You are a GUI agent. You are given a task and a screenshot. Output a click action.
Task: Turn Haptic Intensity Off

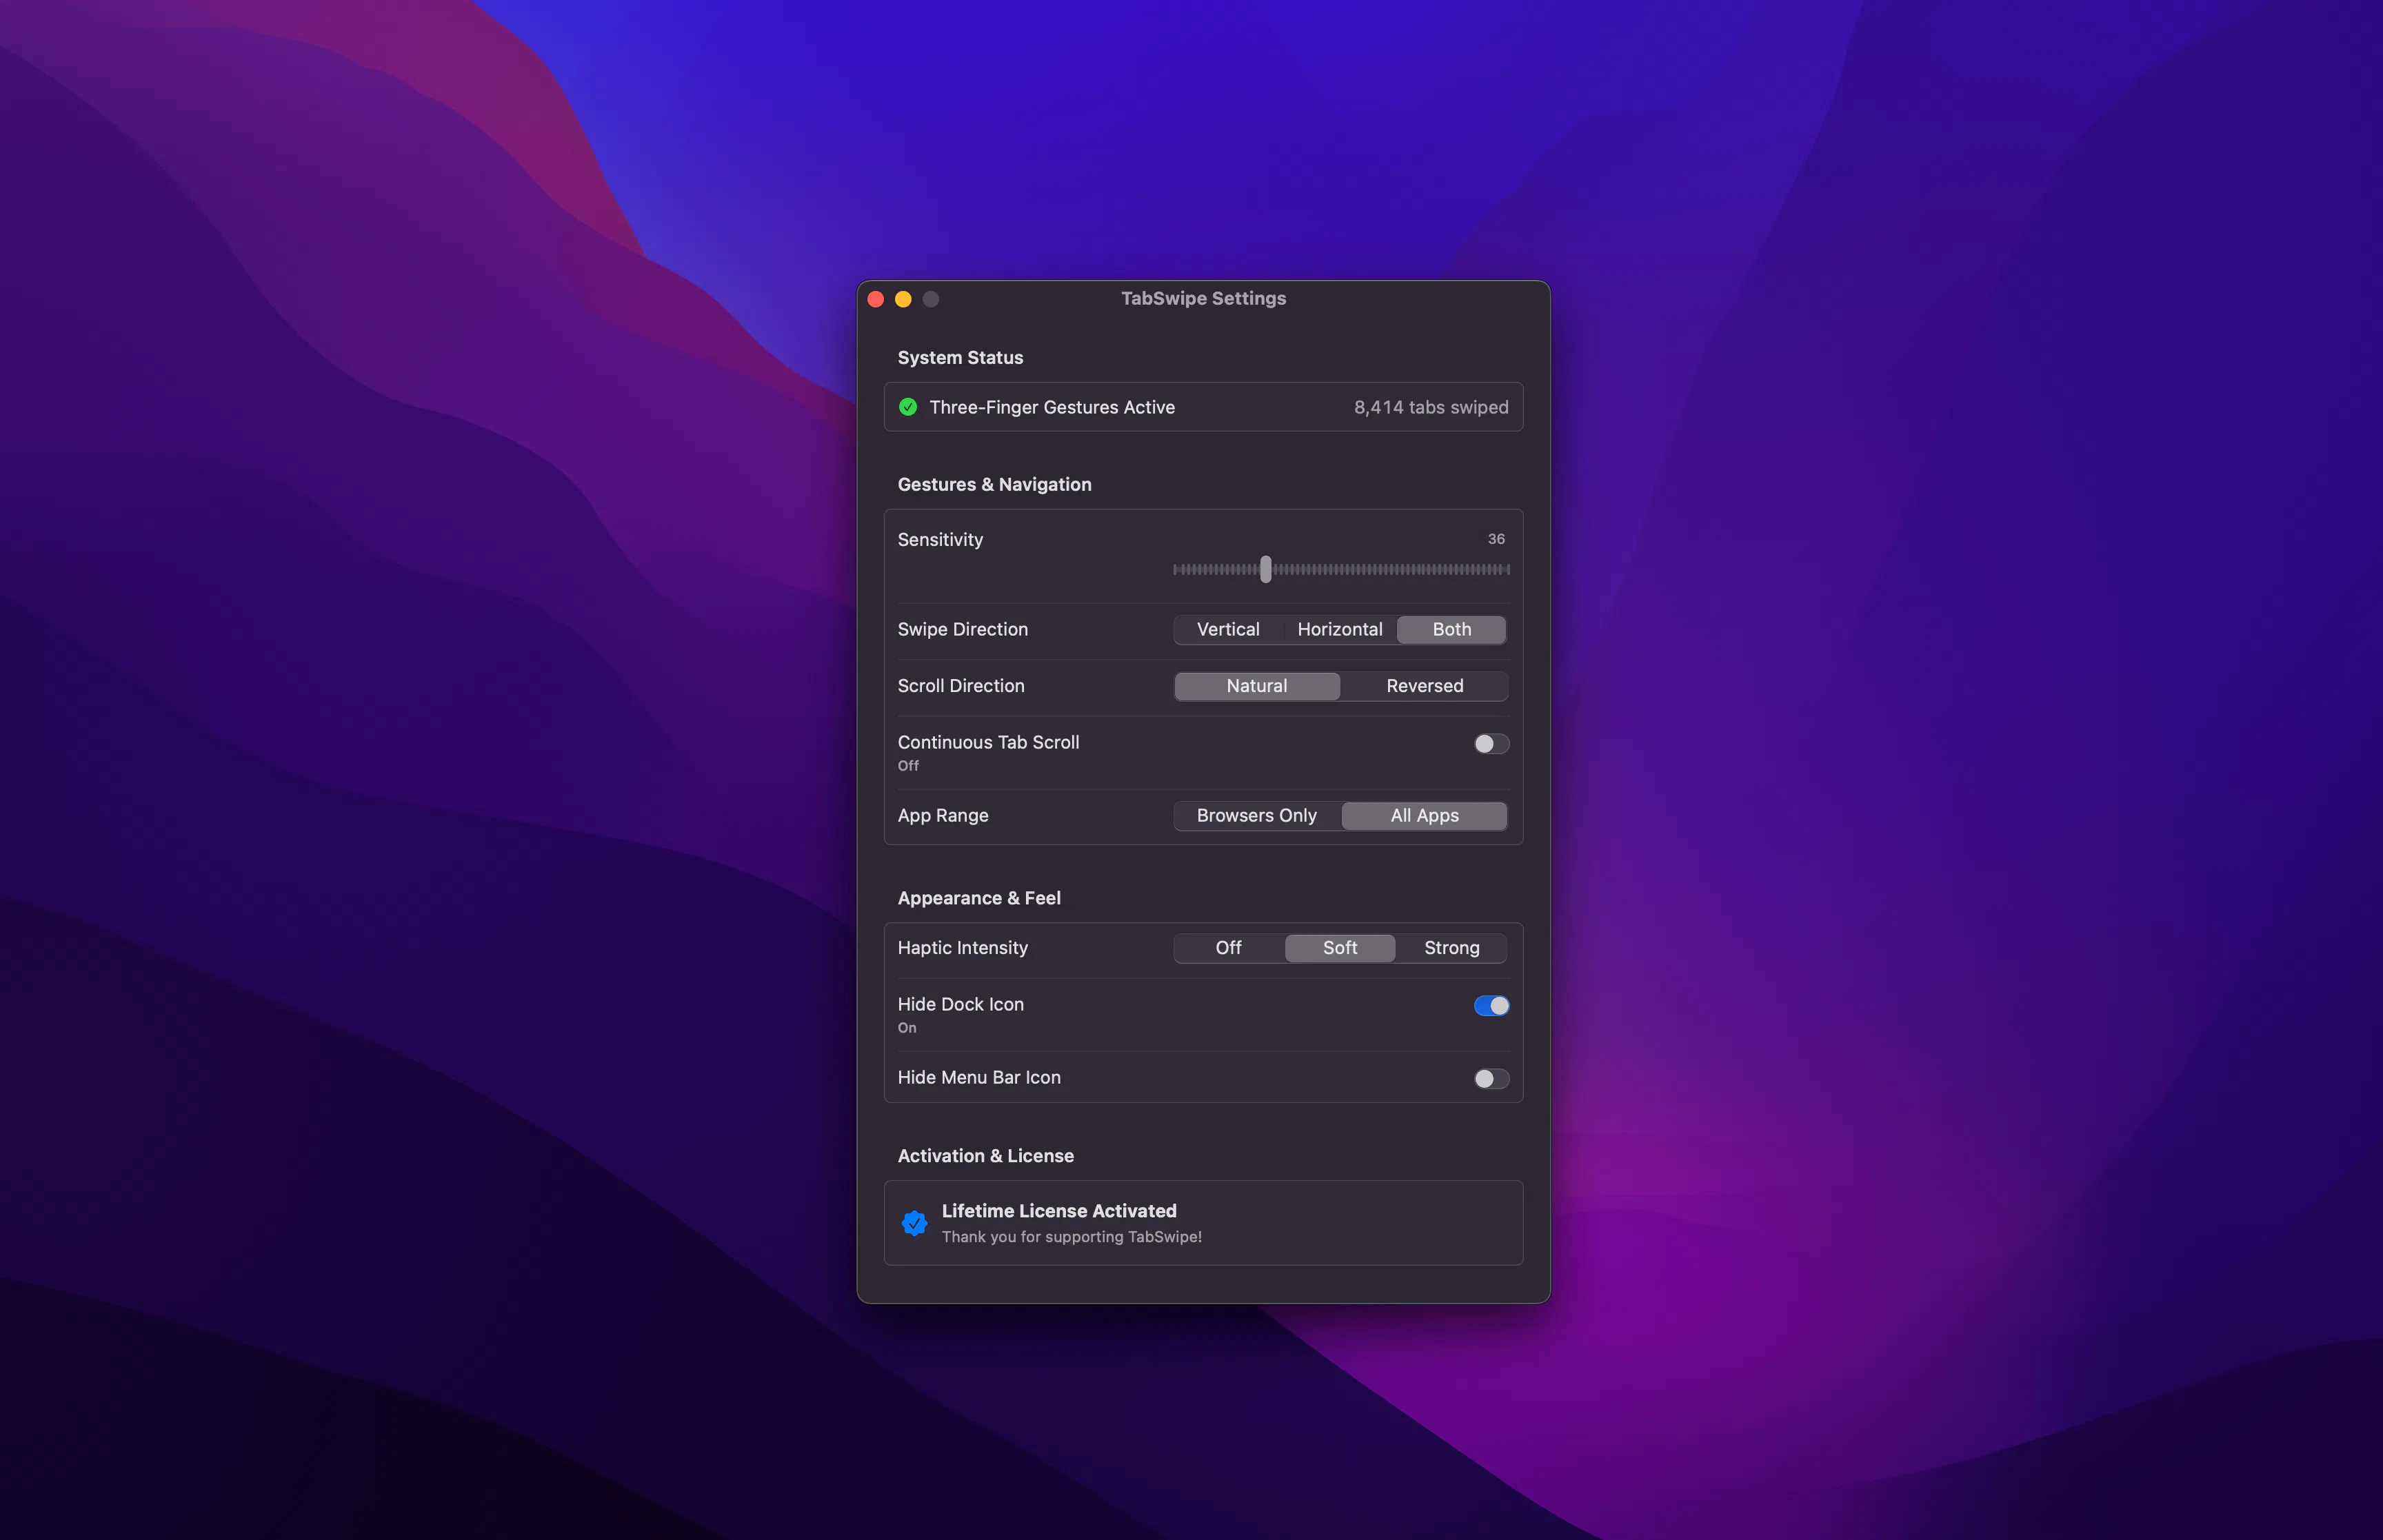[x=1228, y=948]
